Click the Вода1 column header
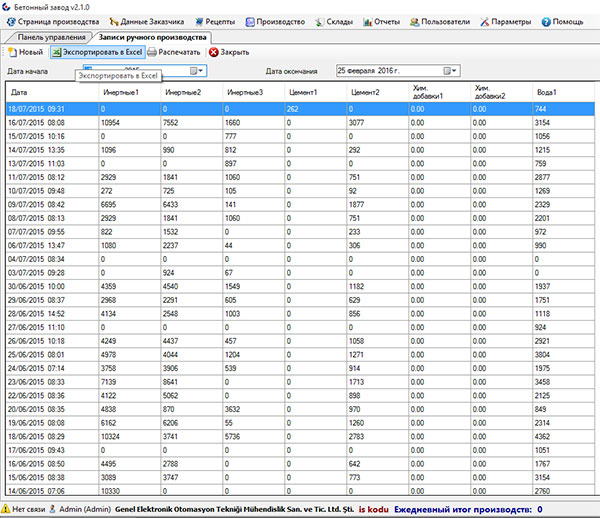 click(x=545, y=92)
